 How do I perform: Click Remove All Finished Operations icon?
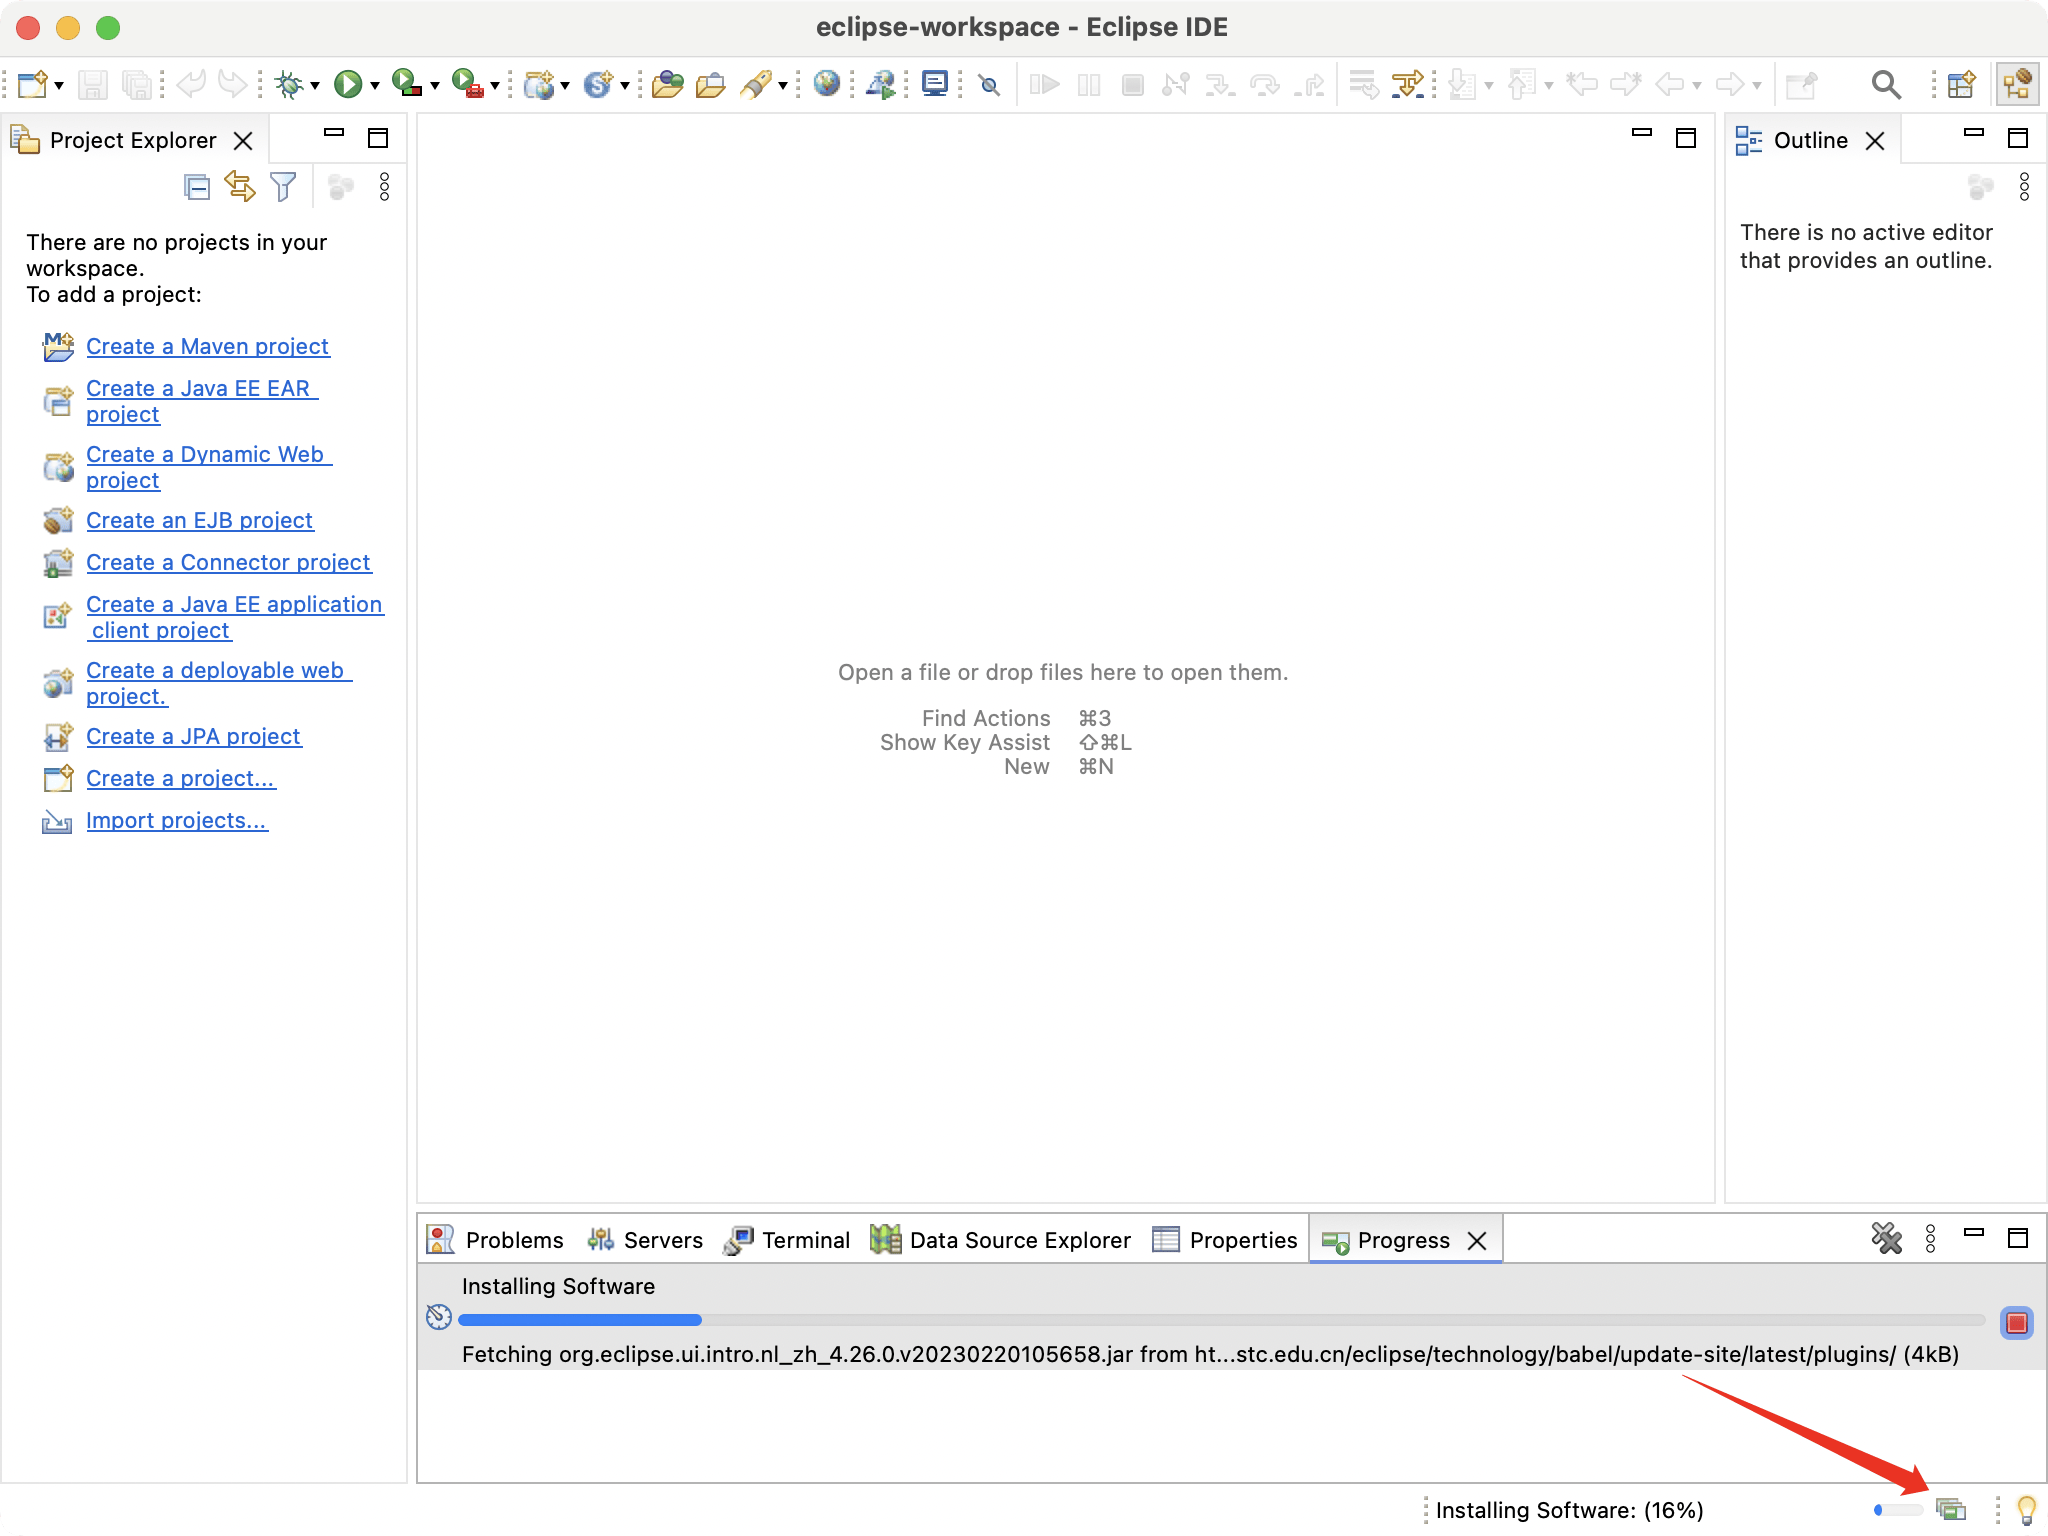[x=1886, y=1239]
